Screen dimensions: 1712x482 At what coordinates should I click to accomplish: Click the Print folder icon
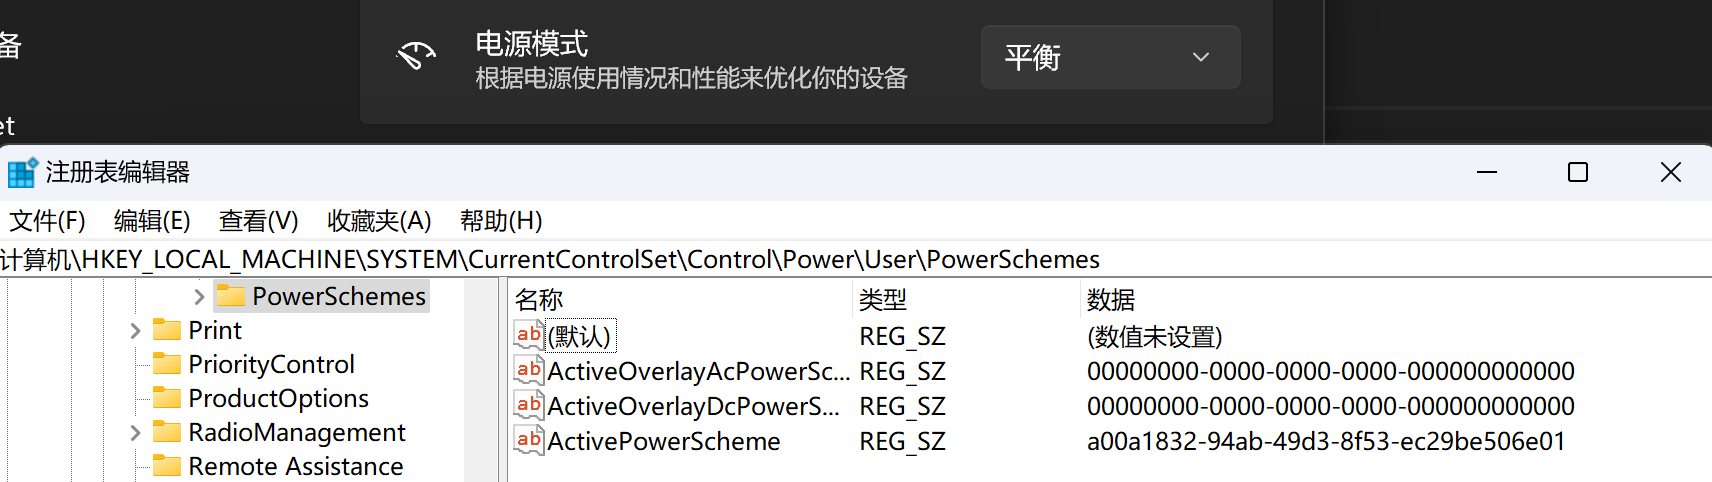coord(167,330)
